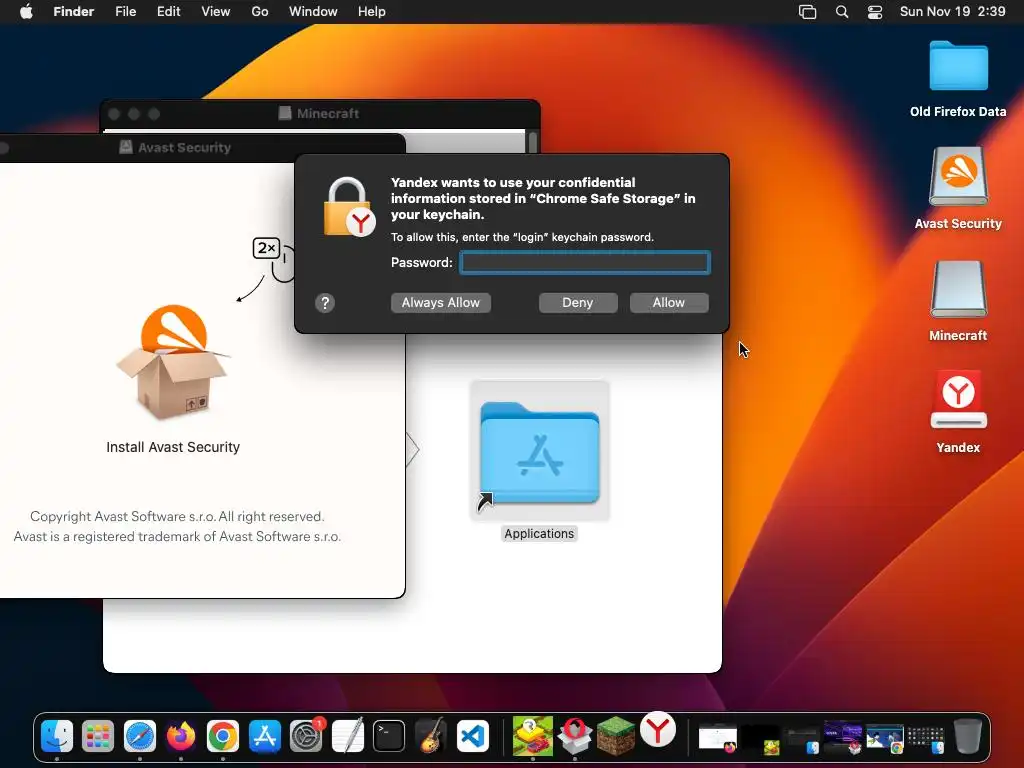Launch Safari from the Dock

140,736
